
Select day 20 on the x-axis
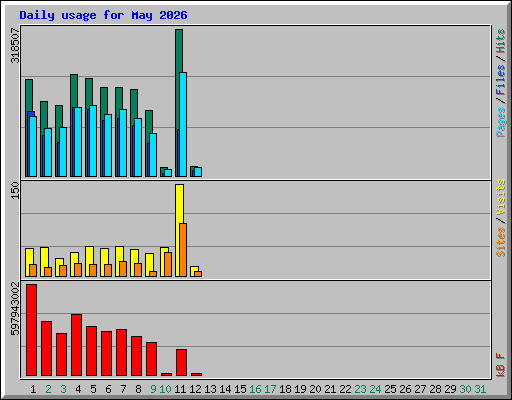coord(315,389)
